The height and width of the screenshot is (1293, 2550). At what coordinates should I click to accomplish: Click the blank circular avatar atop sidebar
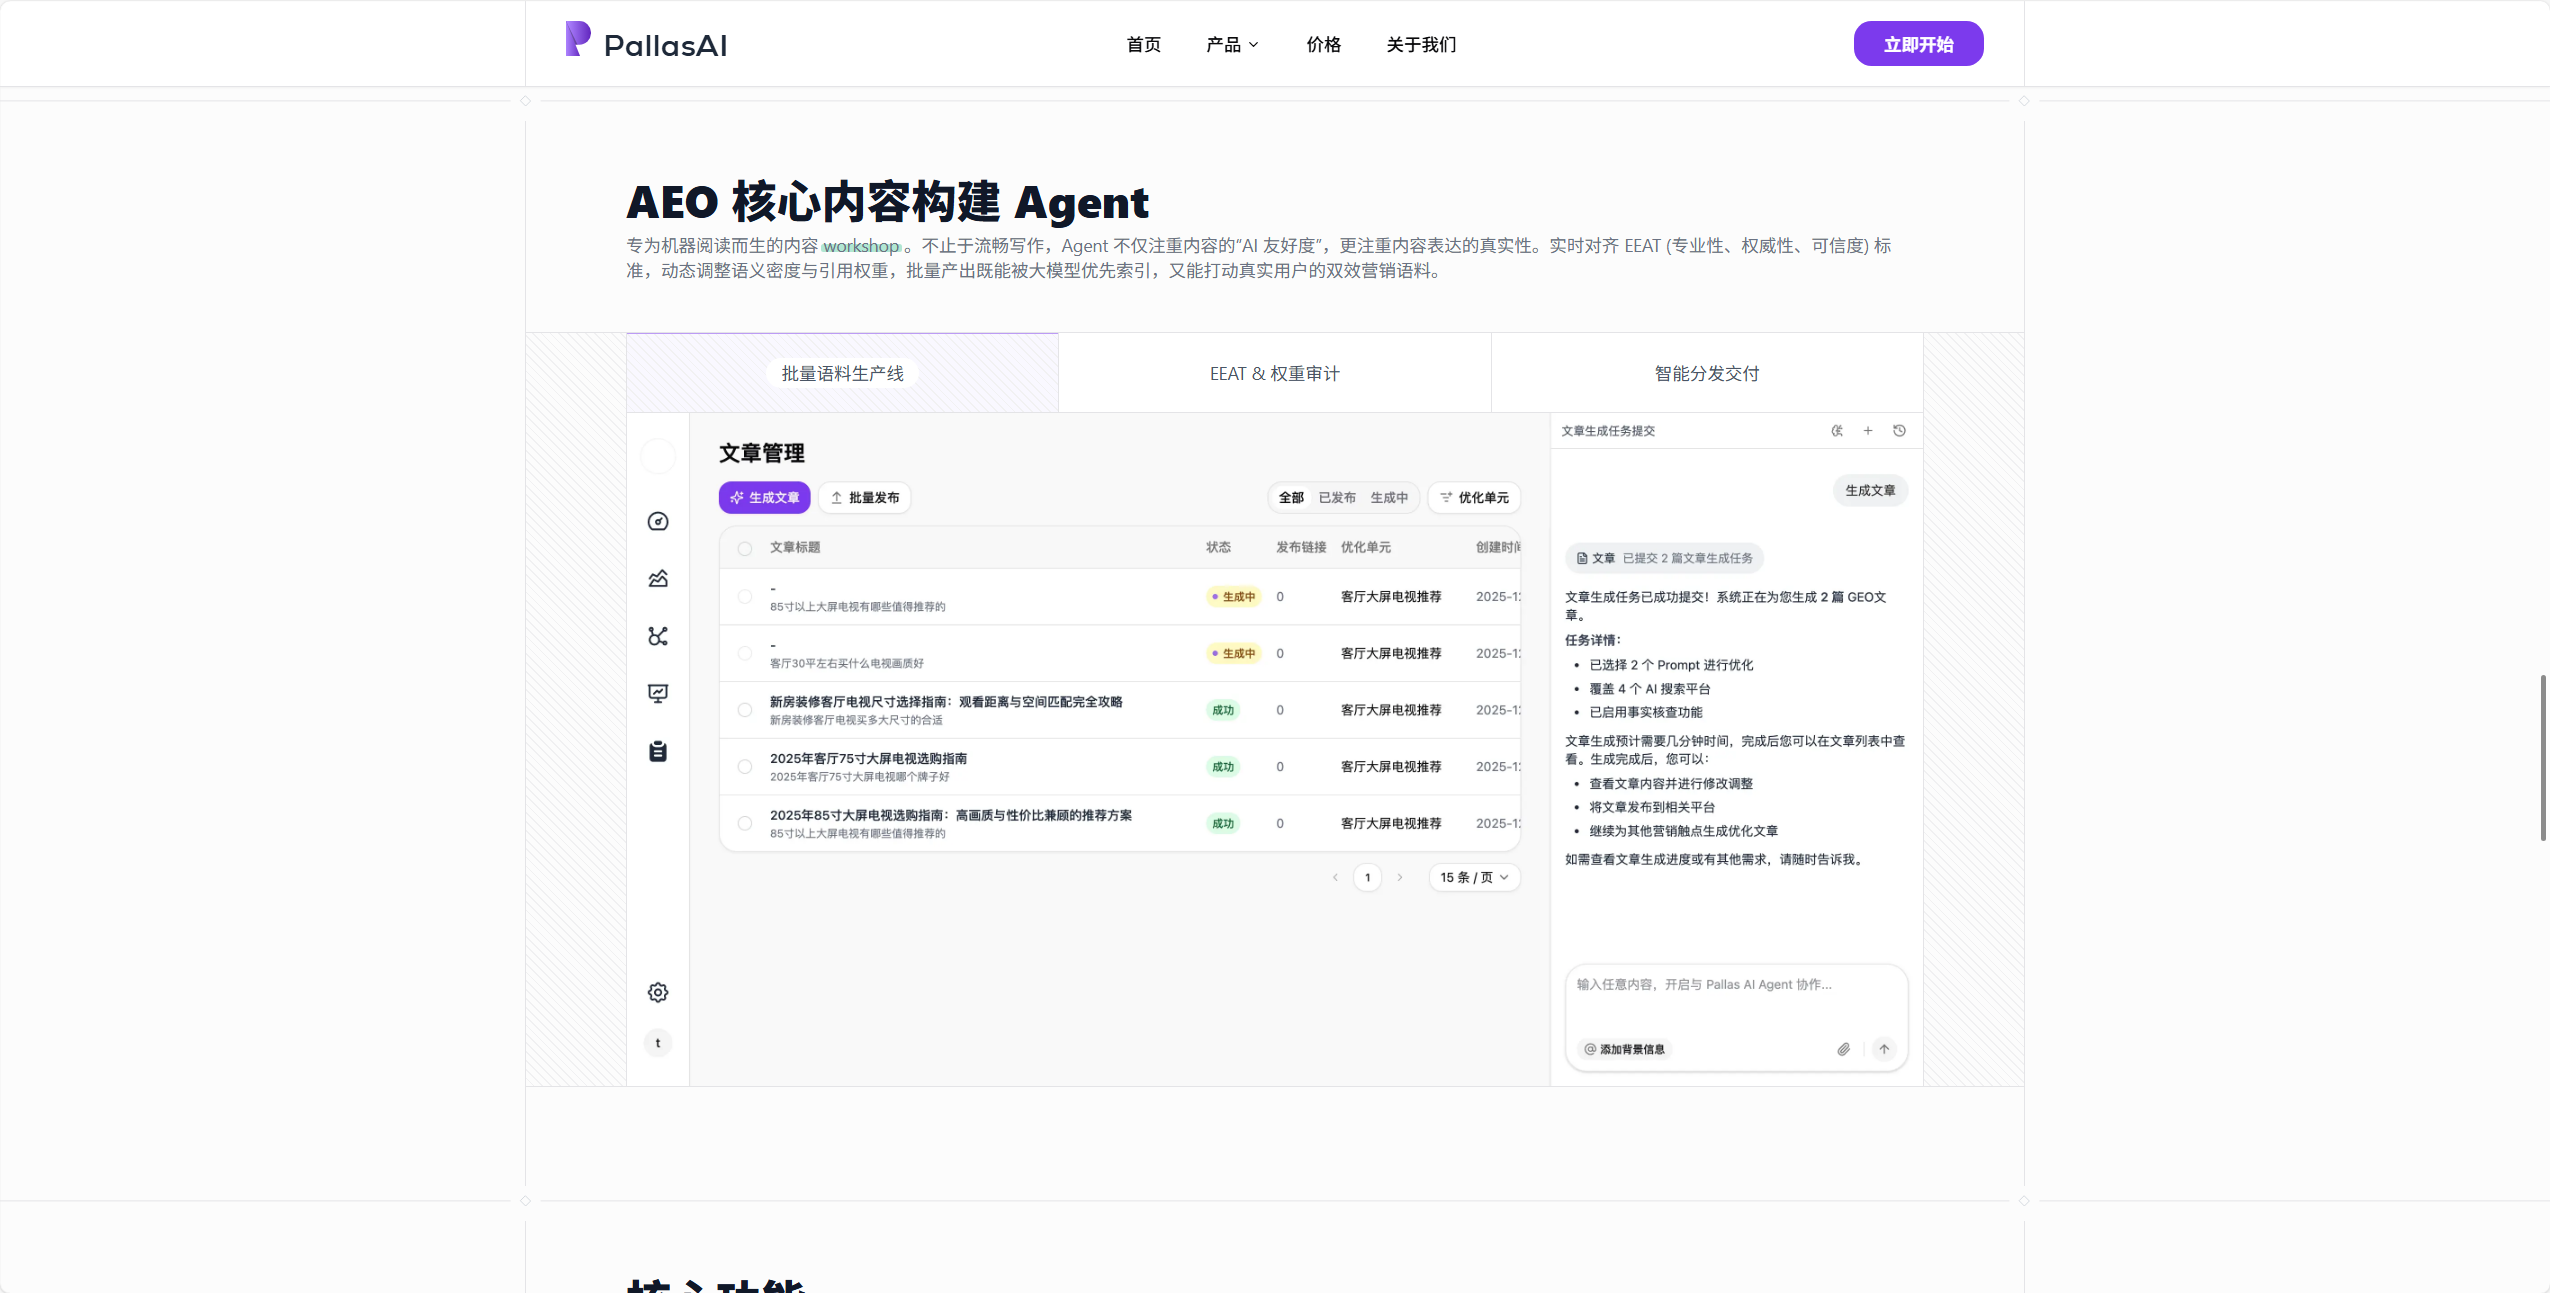click(658, 456)
